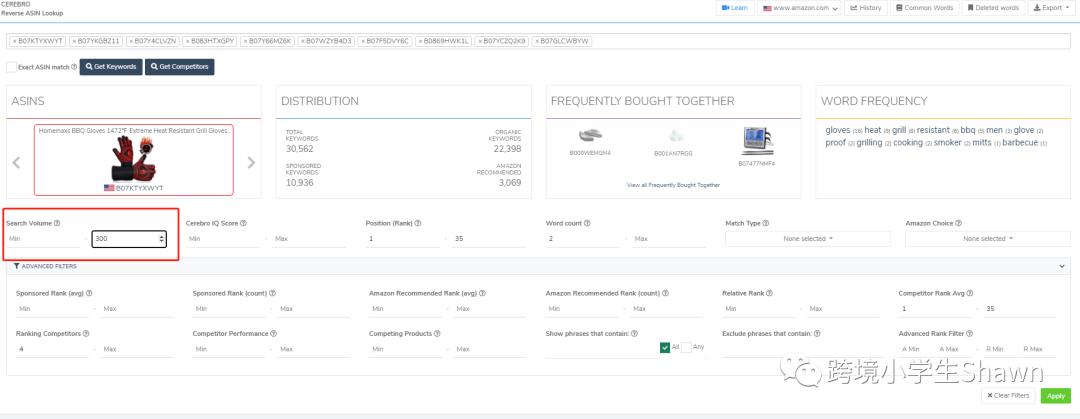This screenshot has width=1080, height=419.
Task: Click the Get Keywords button
Action: click(110, 67)
